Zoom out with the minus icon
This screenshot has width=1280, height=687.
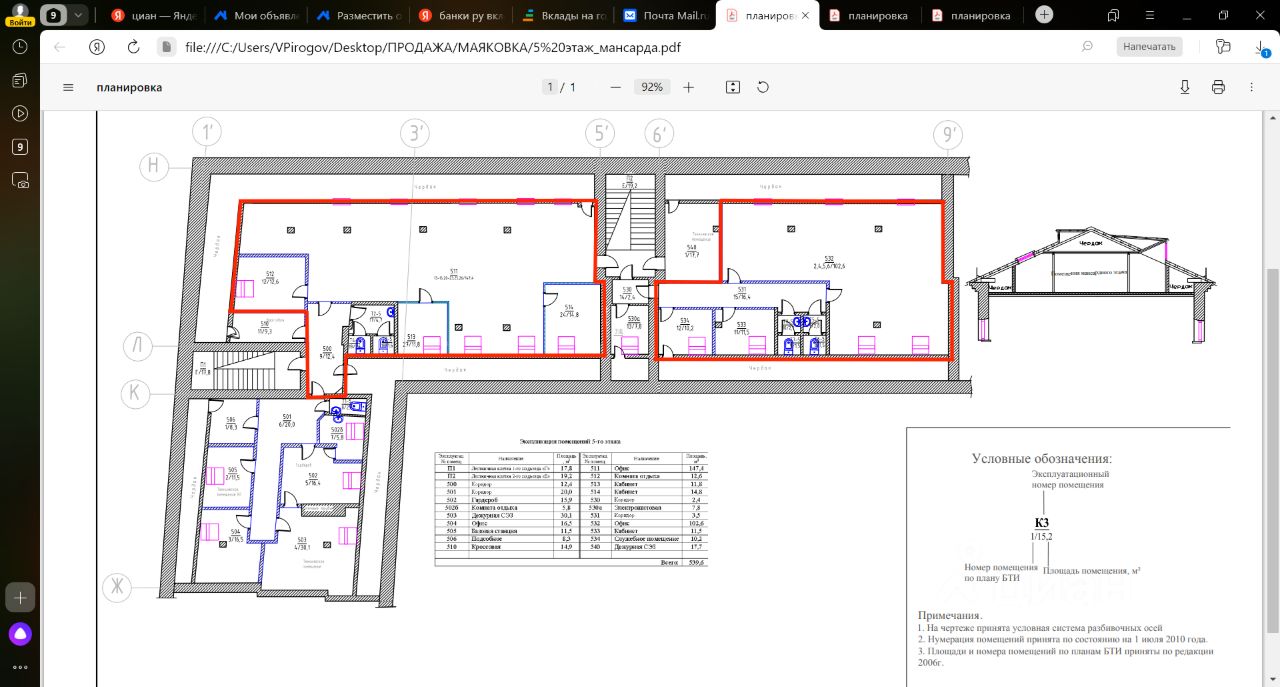[616, 87]
